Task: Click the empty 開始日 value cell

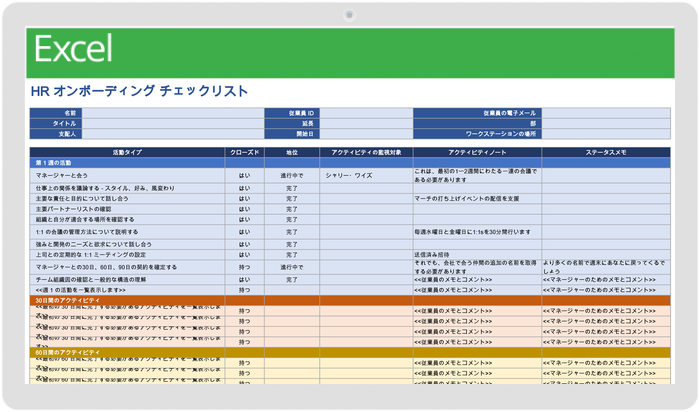Action: click(366, 133)
